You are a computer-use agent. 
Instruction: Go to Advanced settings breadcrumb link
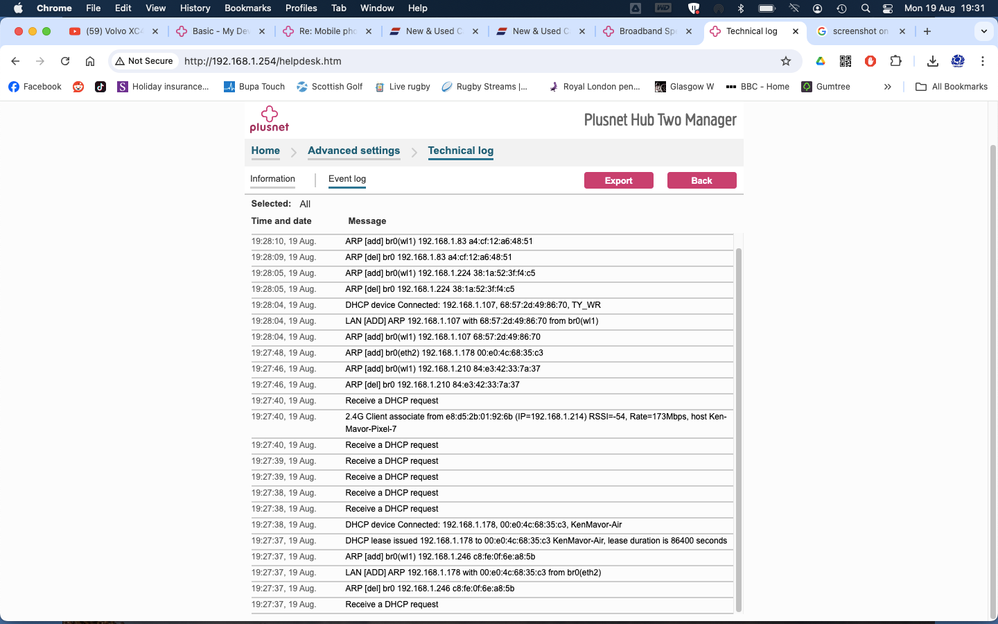pos(353,151)
